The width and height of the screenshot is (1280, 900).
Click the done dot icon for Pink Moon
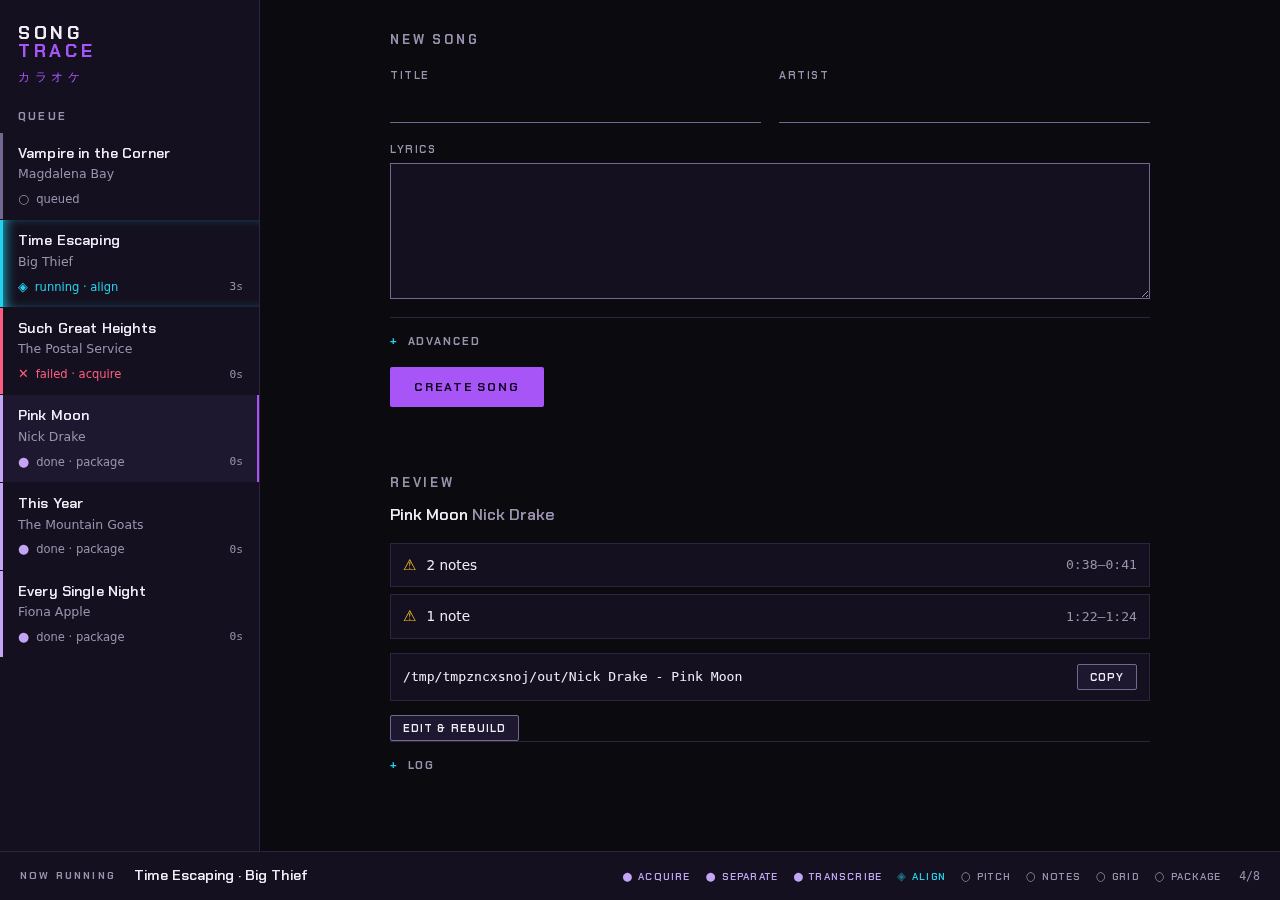(x=24, y=462)
